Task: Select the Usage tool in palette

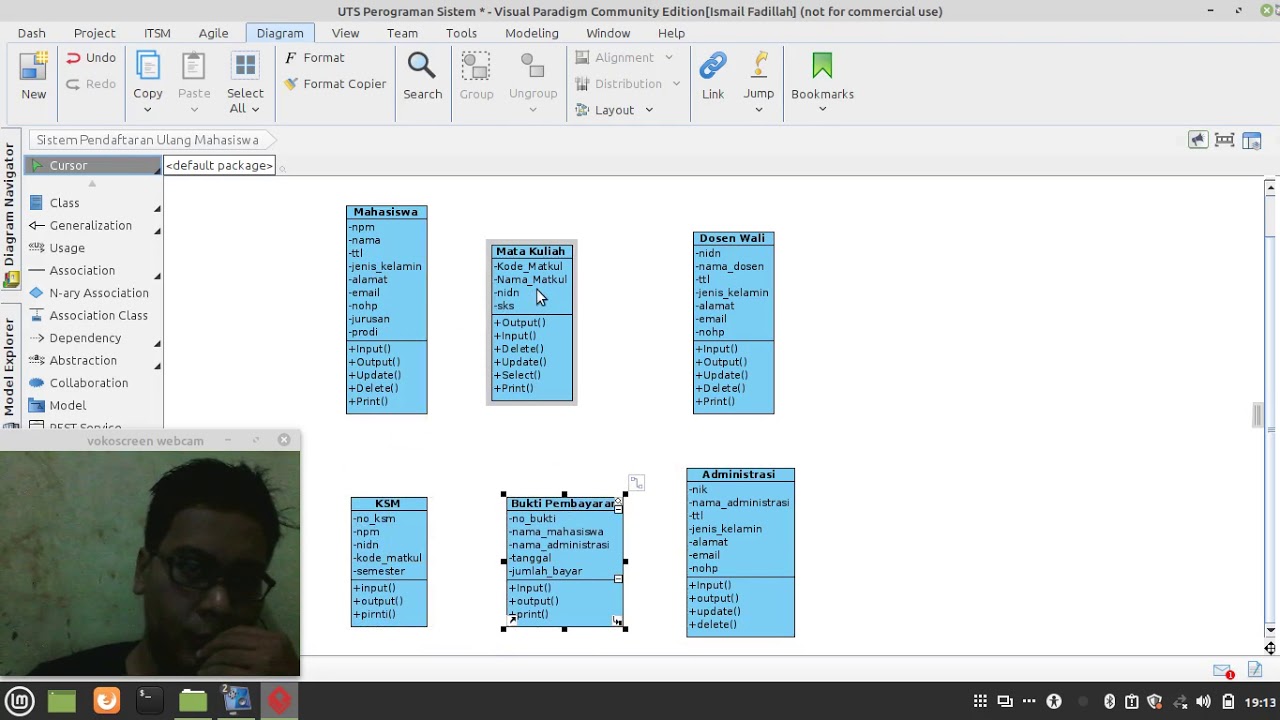Action: [x=67, y=248]
